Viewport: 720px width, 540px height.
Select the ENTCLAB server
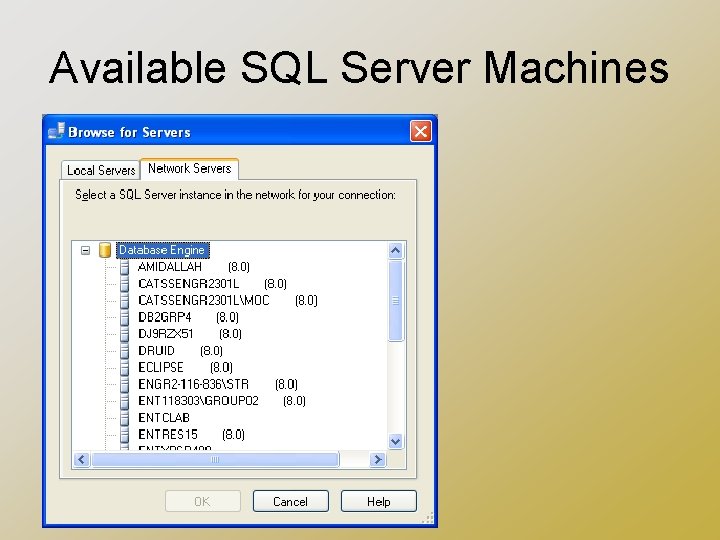(164, 418)
